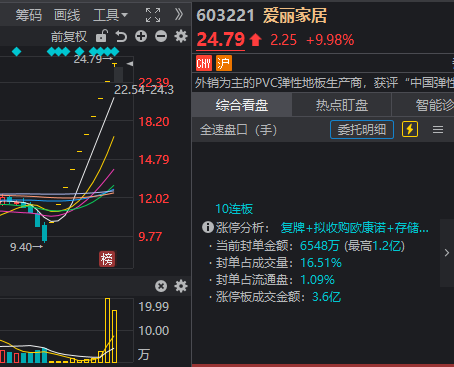Open the order book hamburger menu
The width and height of the screenshot is (454, 367).
[x=438, y=130]
